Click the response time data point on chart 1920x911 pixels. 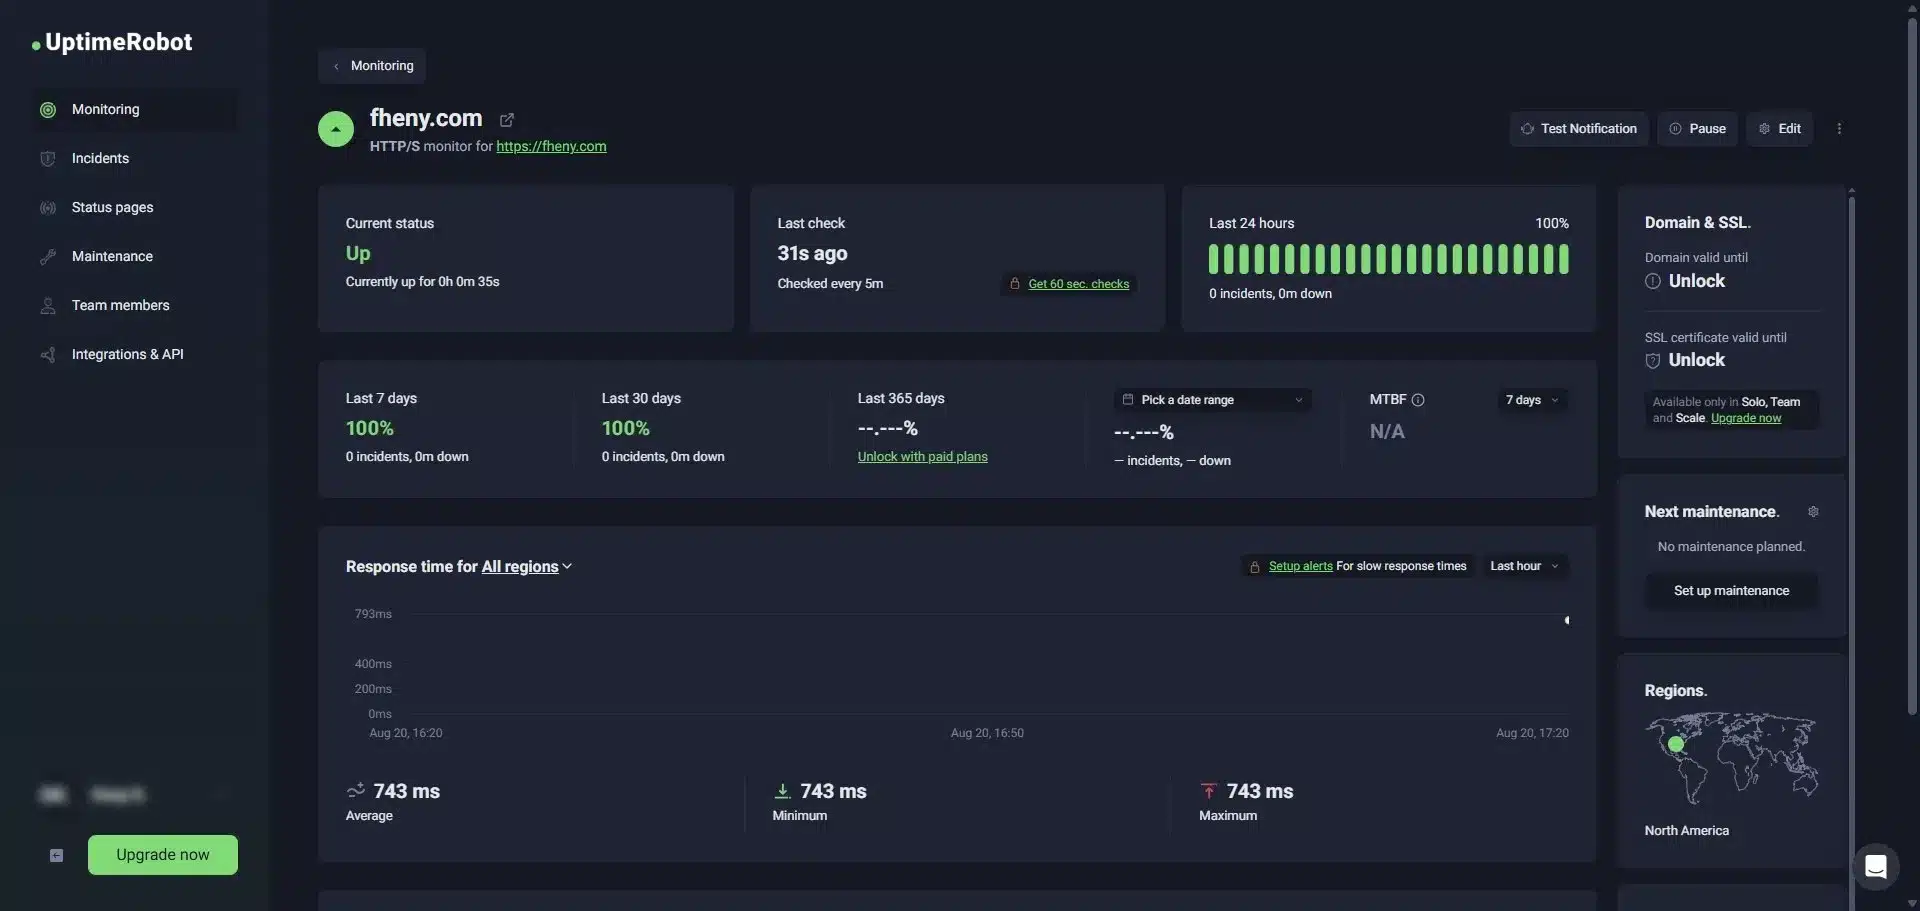[x=1567, y=621]
